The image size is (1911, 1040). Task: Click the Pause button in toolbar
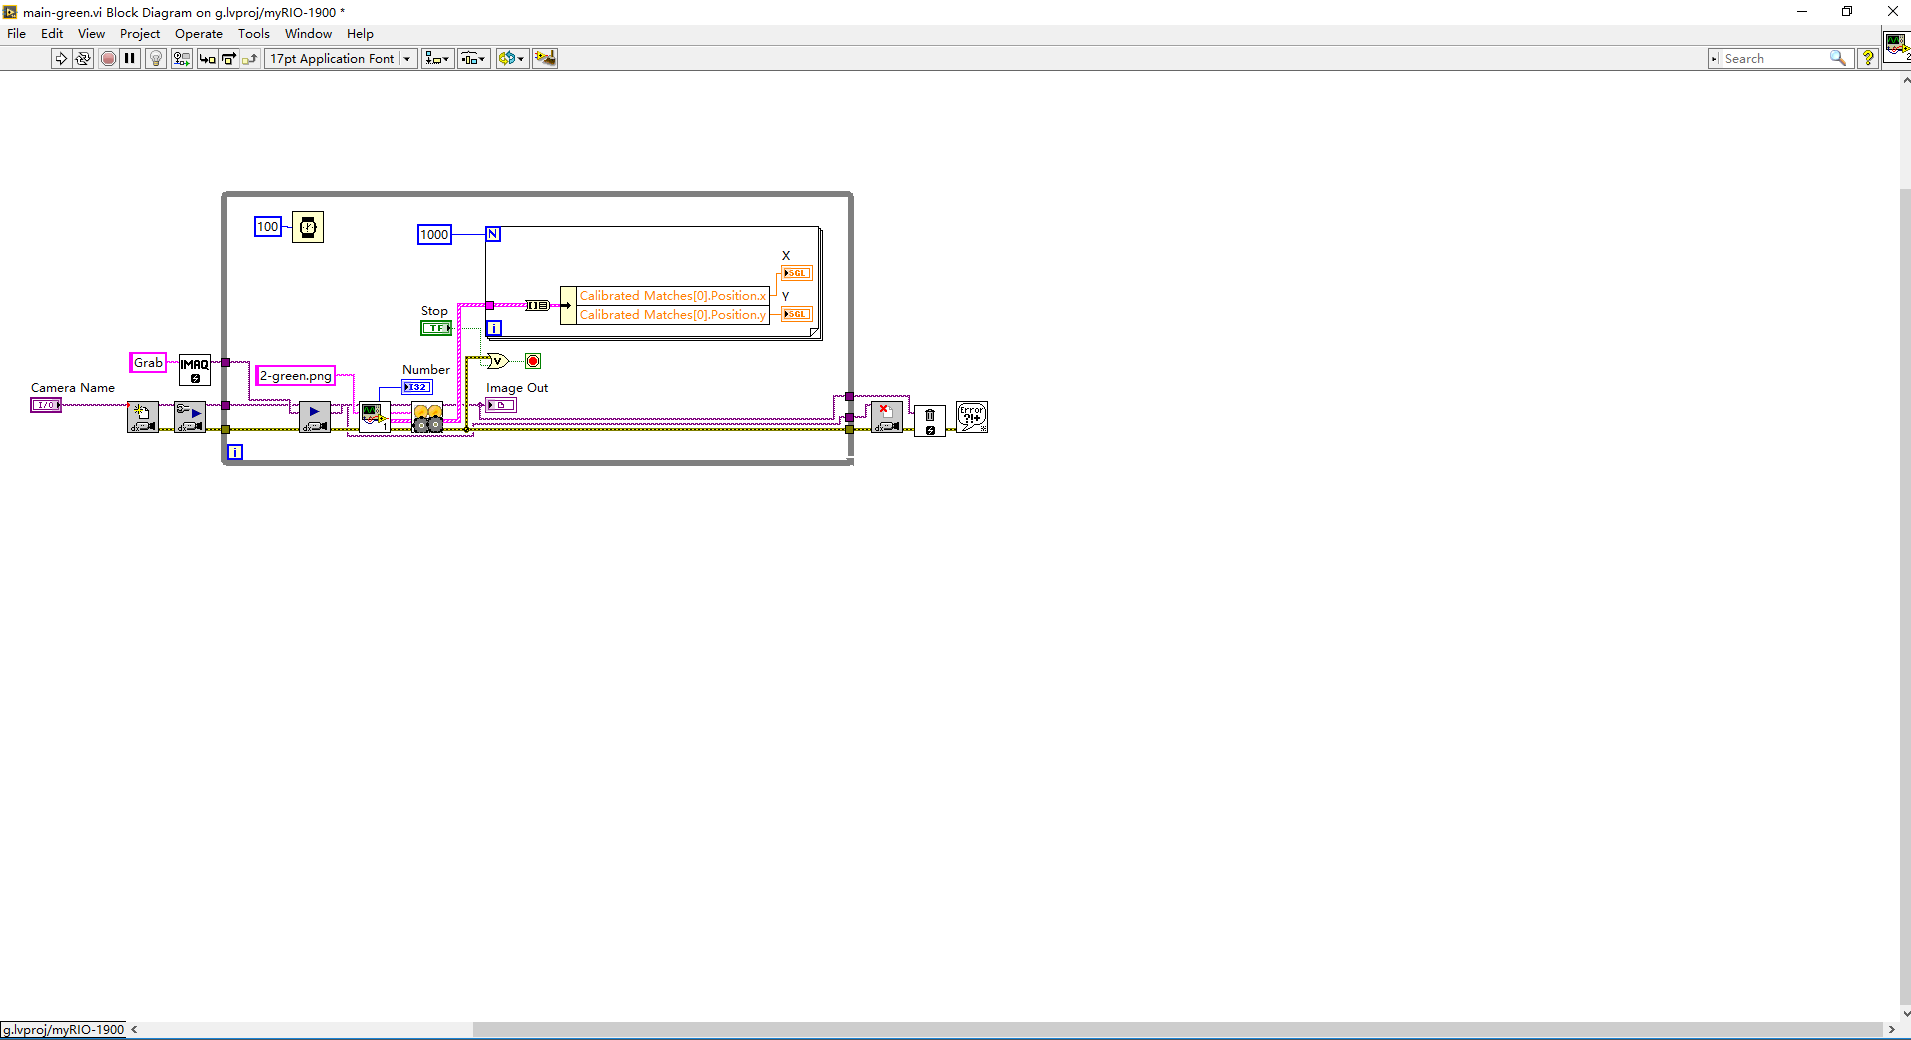tap(130, 58)
